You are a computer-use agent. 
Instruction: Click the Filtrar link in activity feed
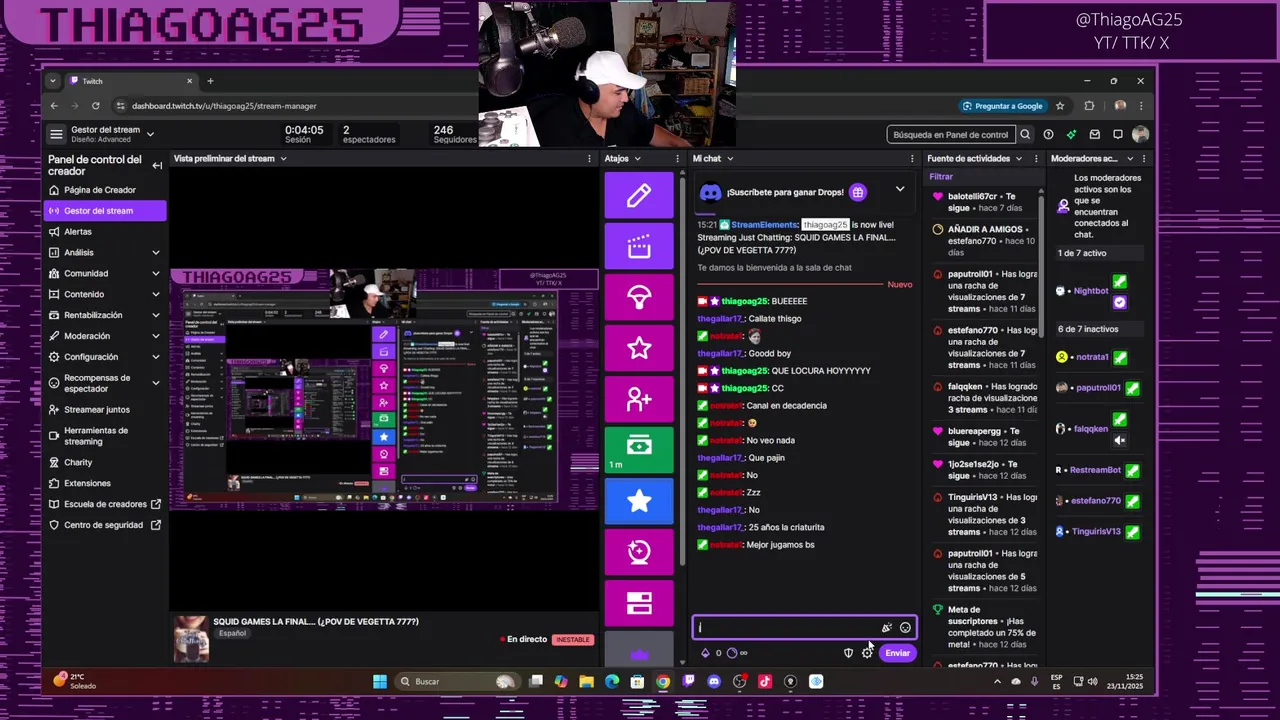click(941, 177)
